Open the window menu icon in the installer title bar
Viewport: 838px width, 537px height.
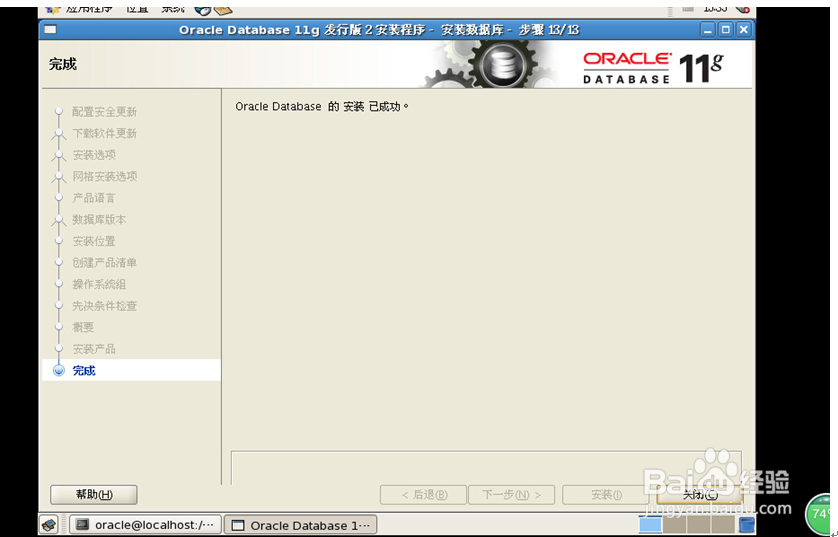(x=51, y=29)
